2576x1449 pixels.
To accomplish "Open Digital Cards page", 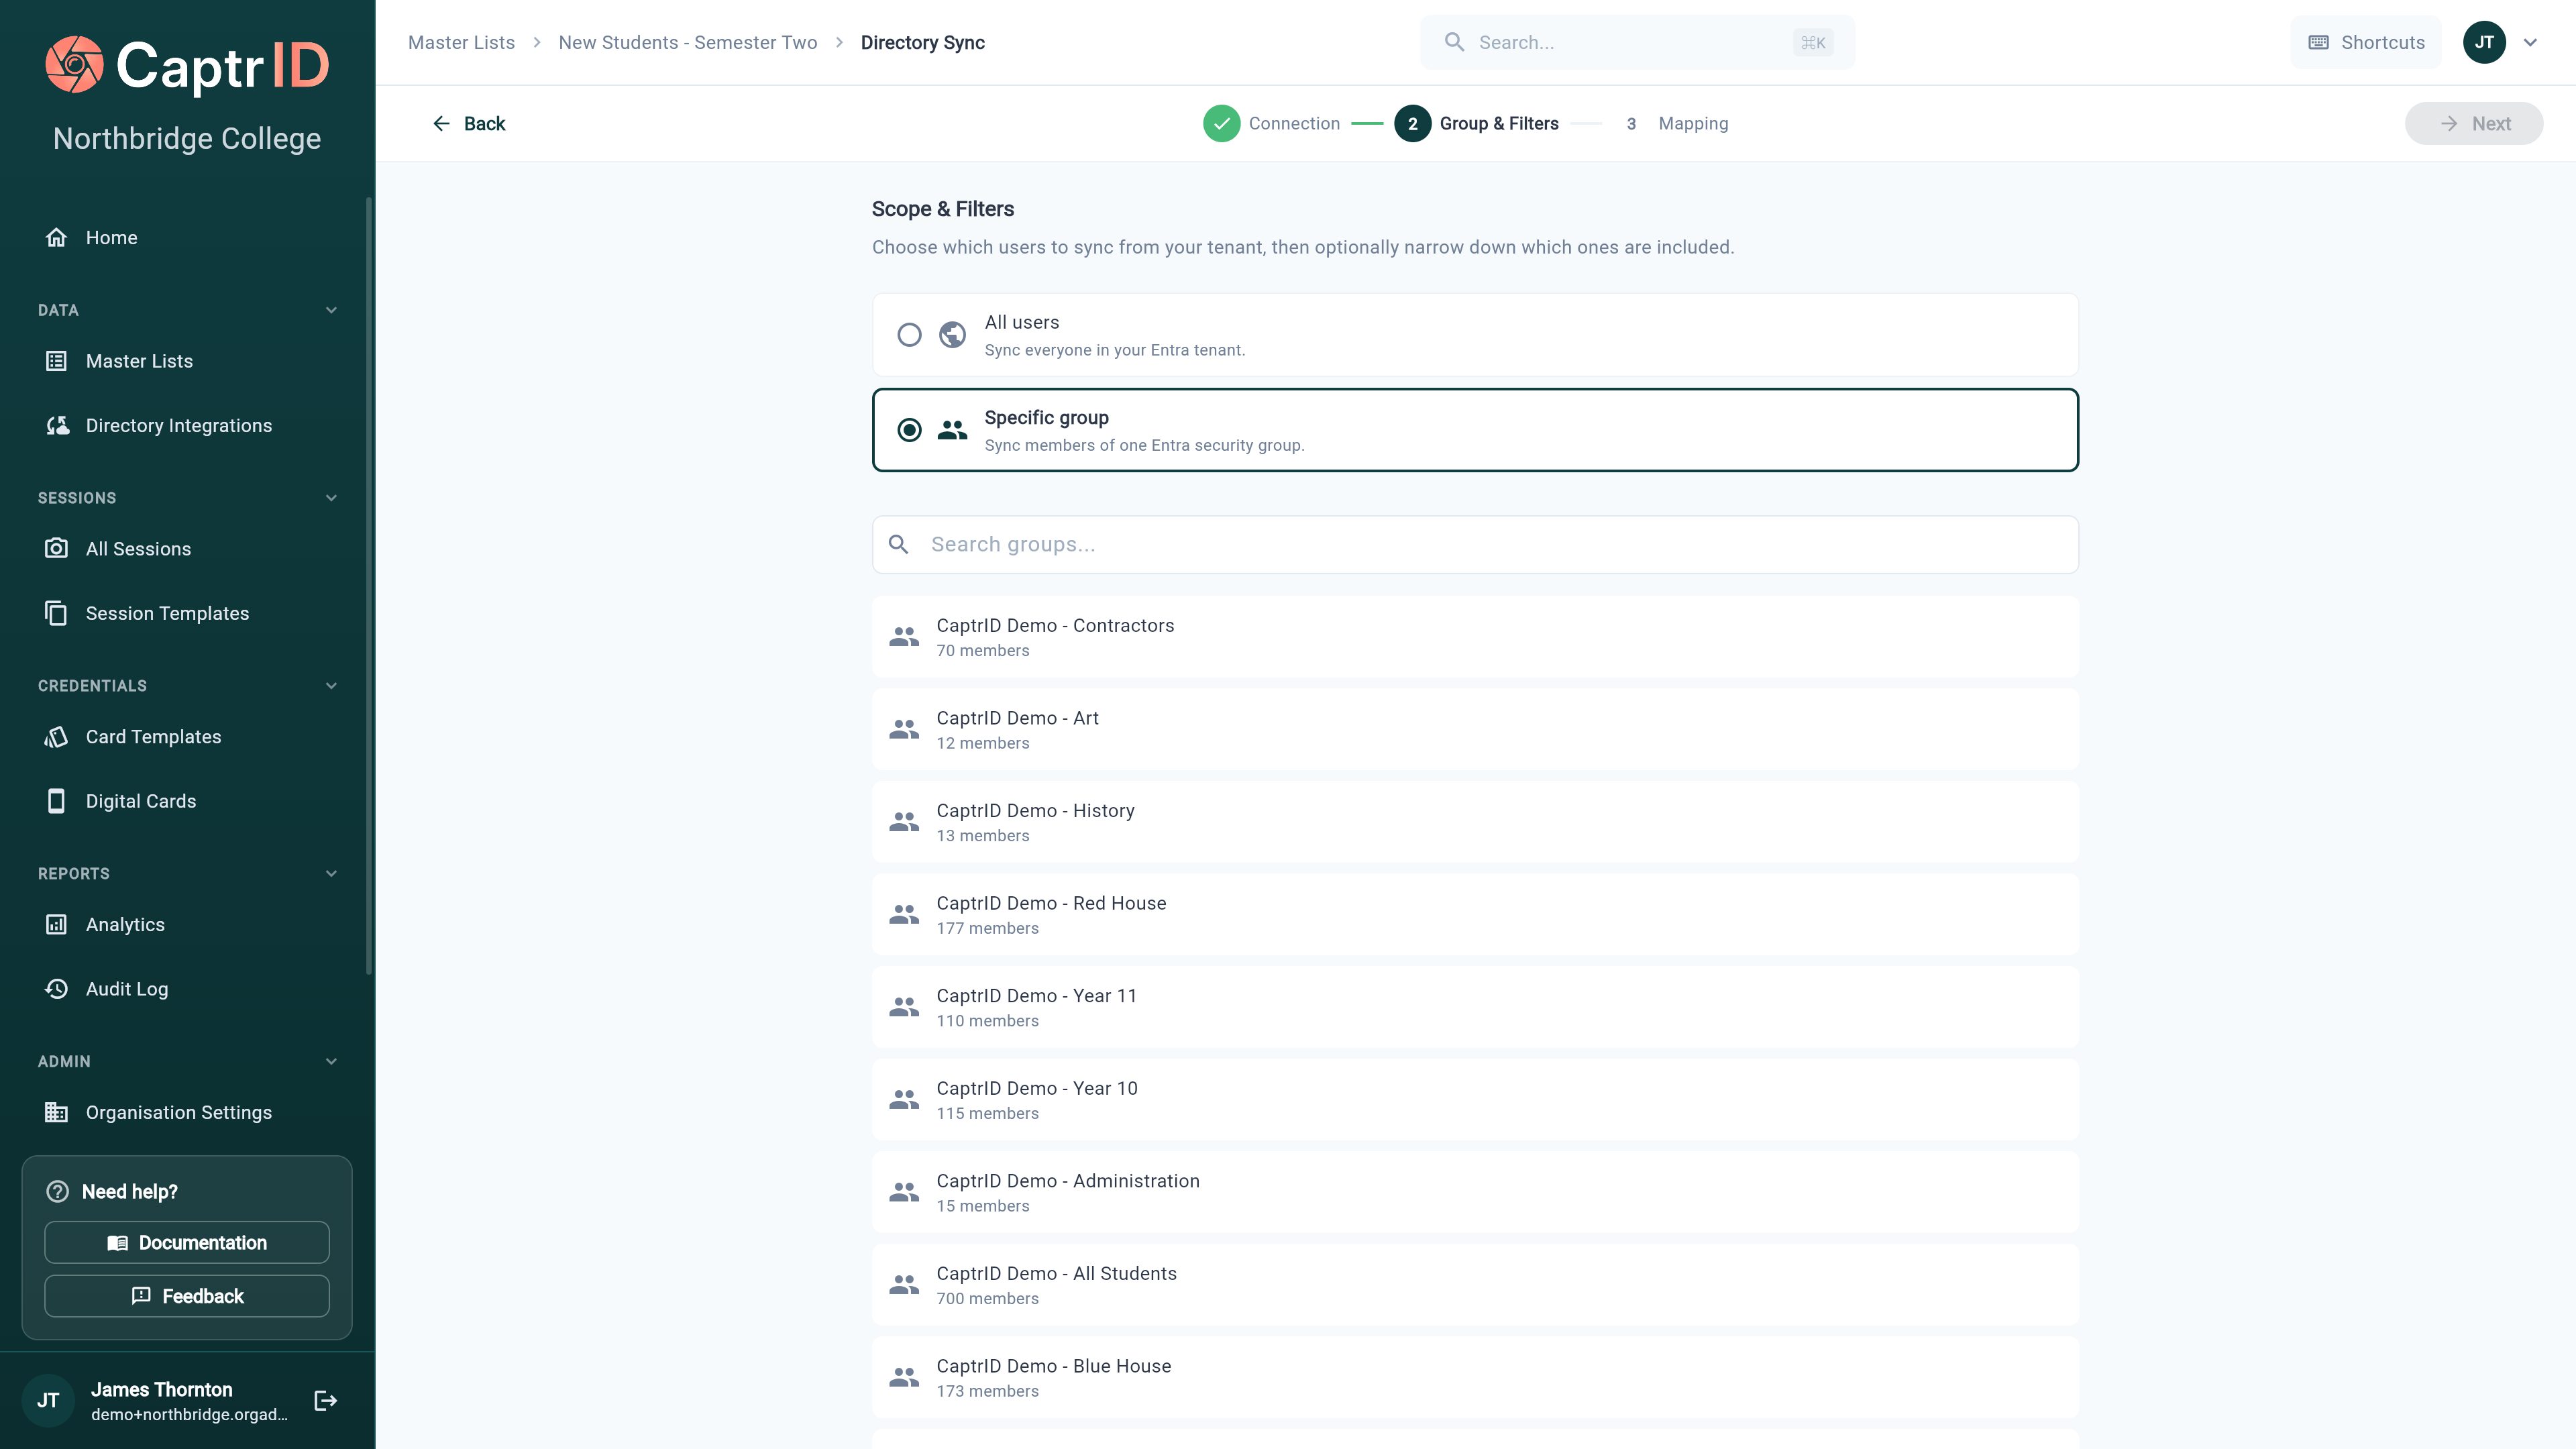I will 187,801.
